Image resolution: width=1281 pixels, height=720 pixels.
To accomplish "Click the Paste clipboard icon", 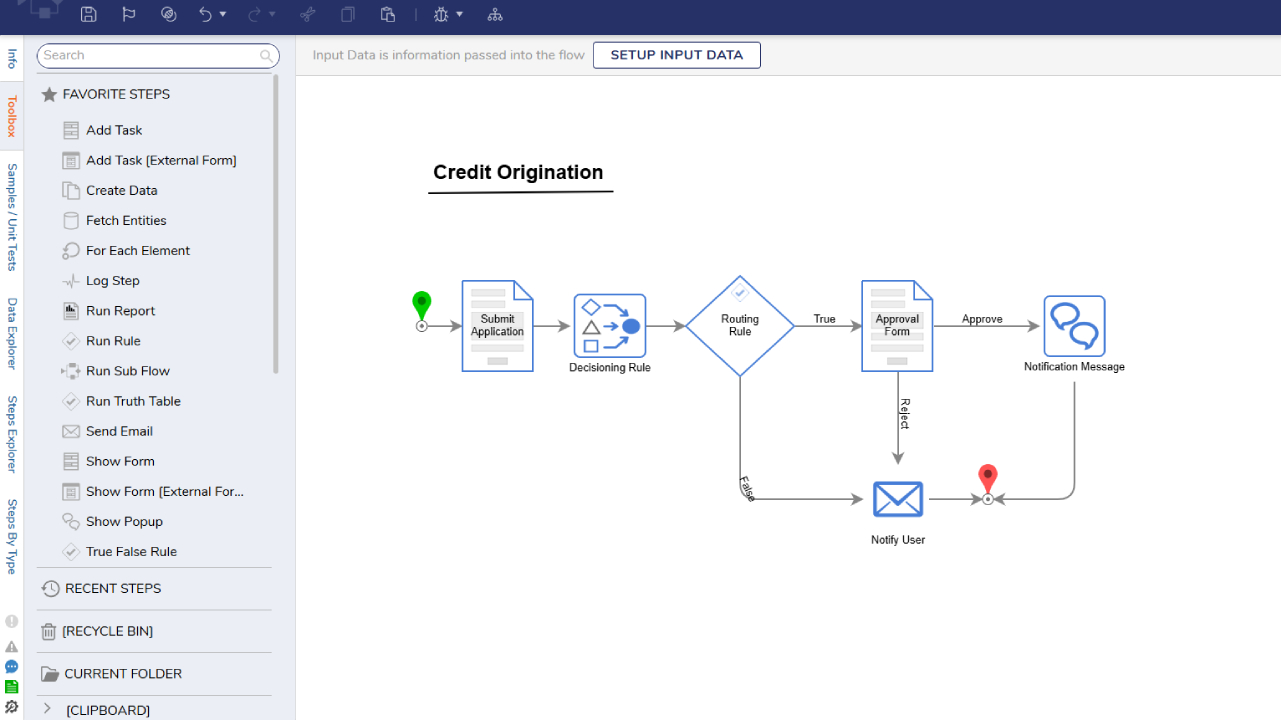I will (x=388, y=14).
